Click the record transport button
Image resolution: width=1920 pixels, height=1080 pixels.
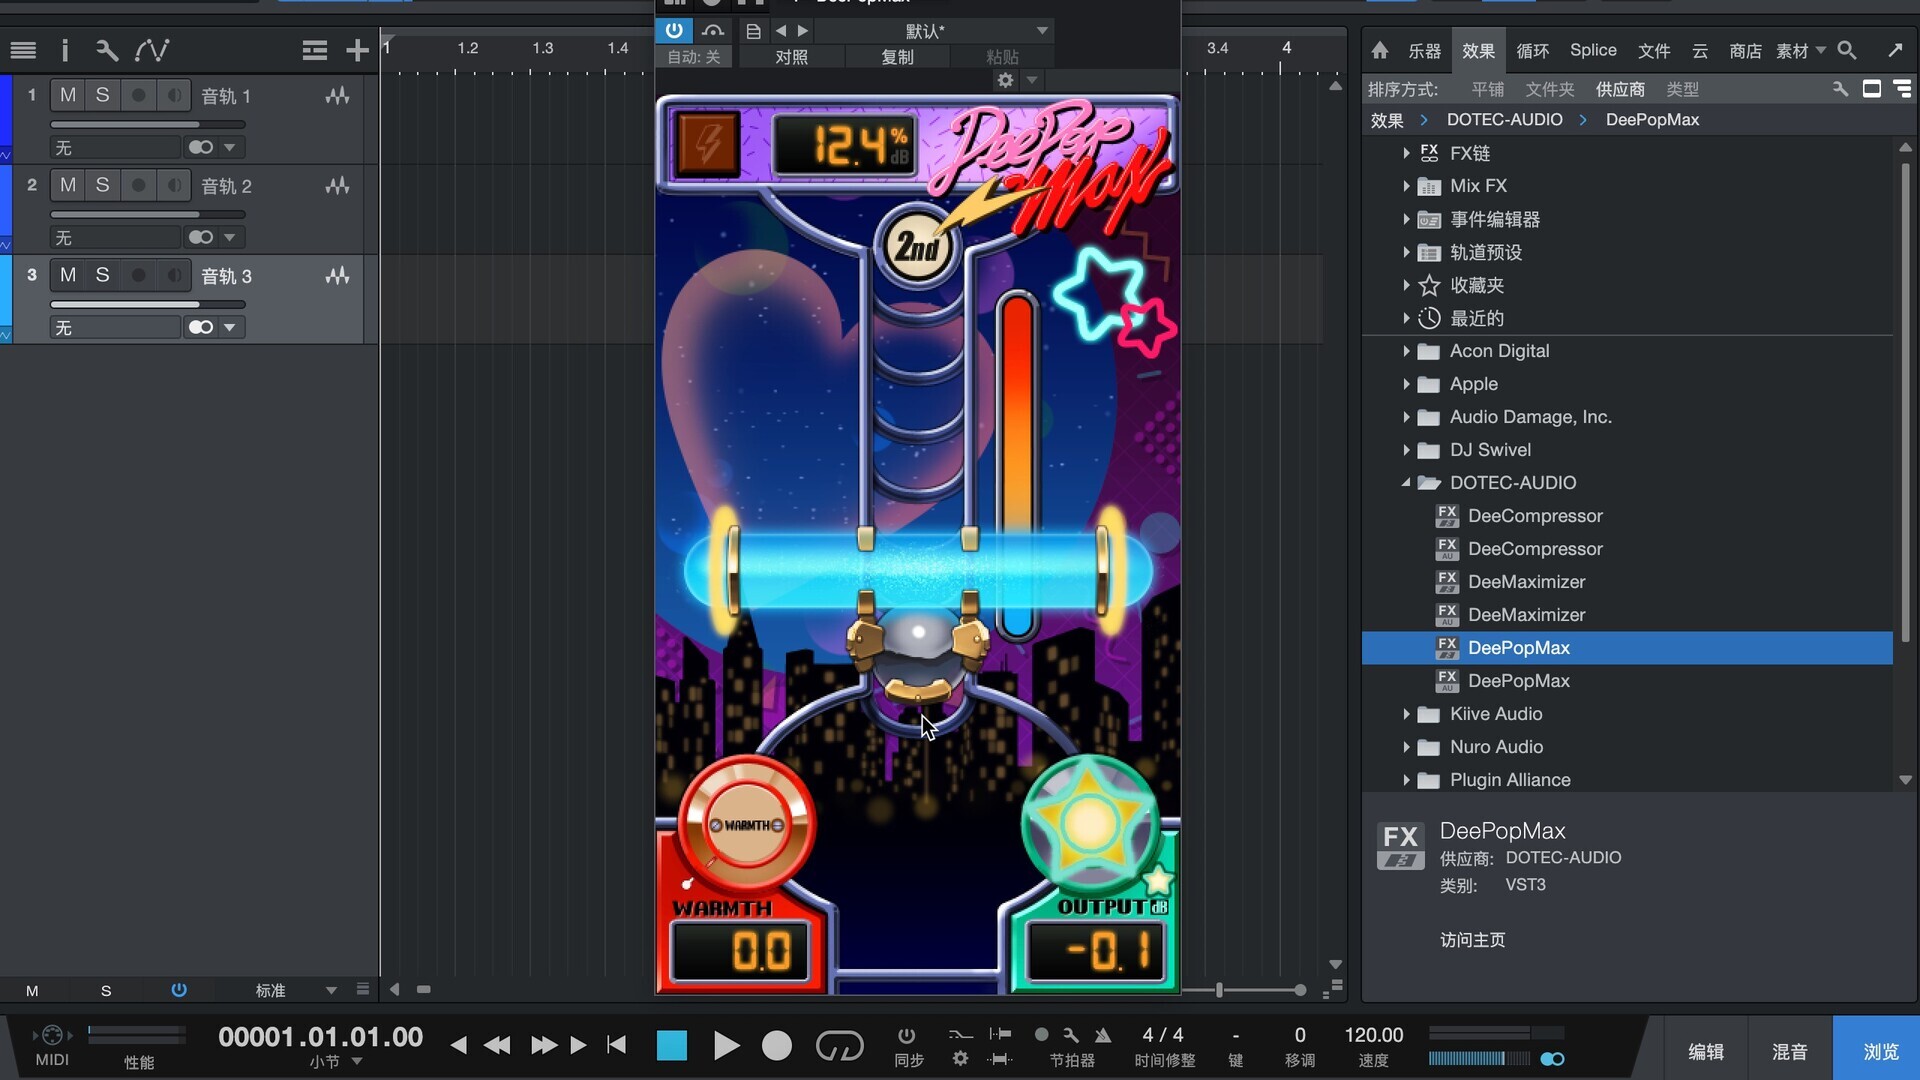click(x=776, y=1046)
